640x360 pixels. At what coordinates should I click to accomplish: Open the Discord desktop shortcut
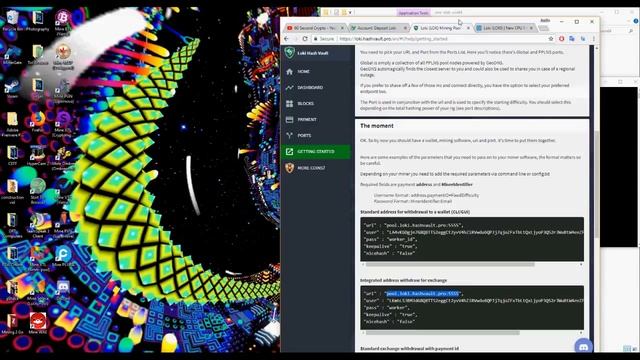63,290
